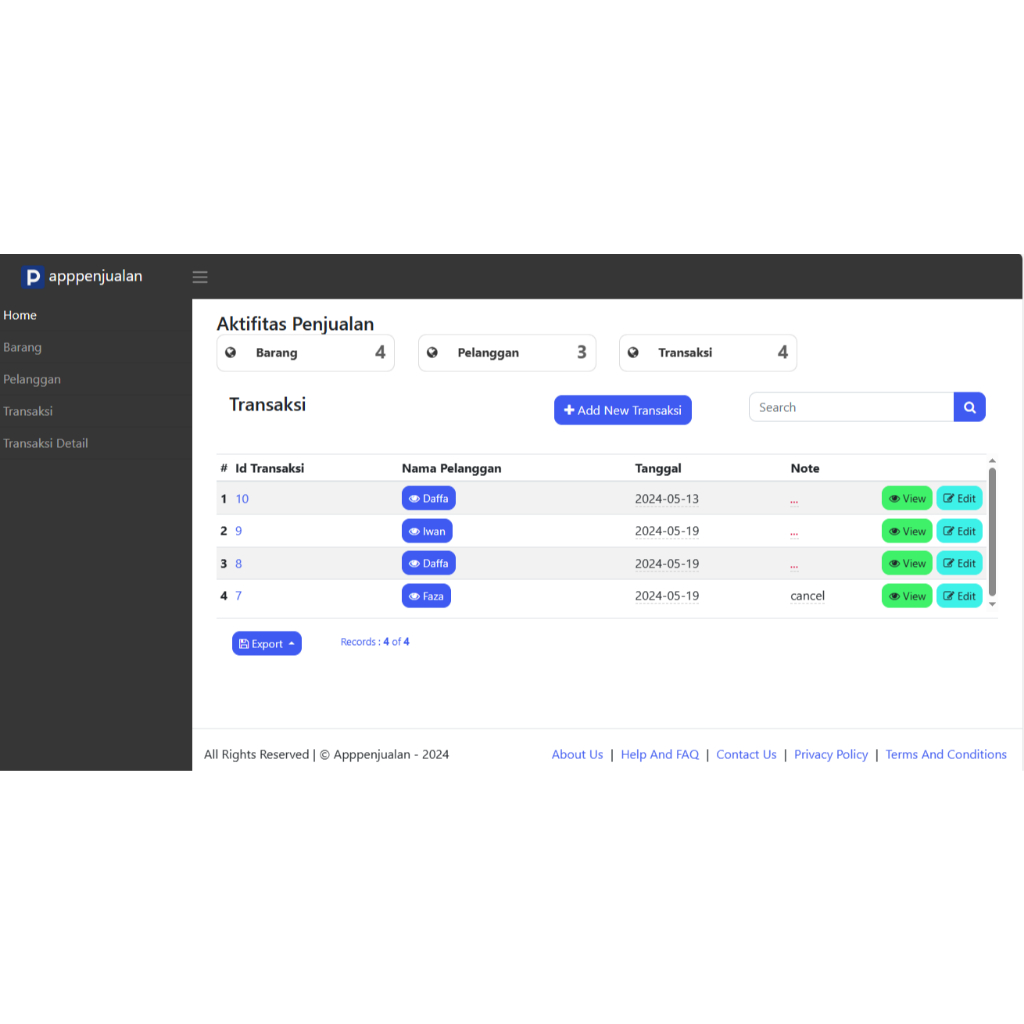Open the sidebar with the hamburger menu icon

(200, 277)
